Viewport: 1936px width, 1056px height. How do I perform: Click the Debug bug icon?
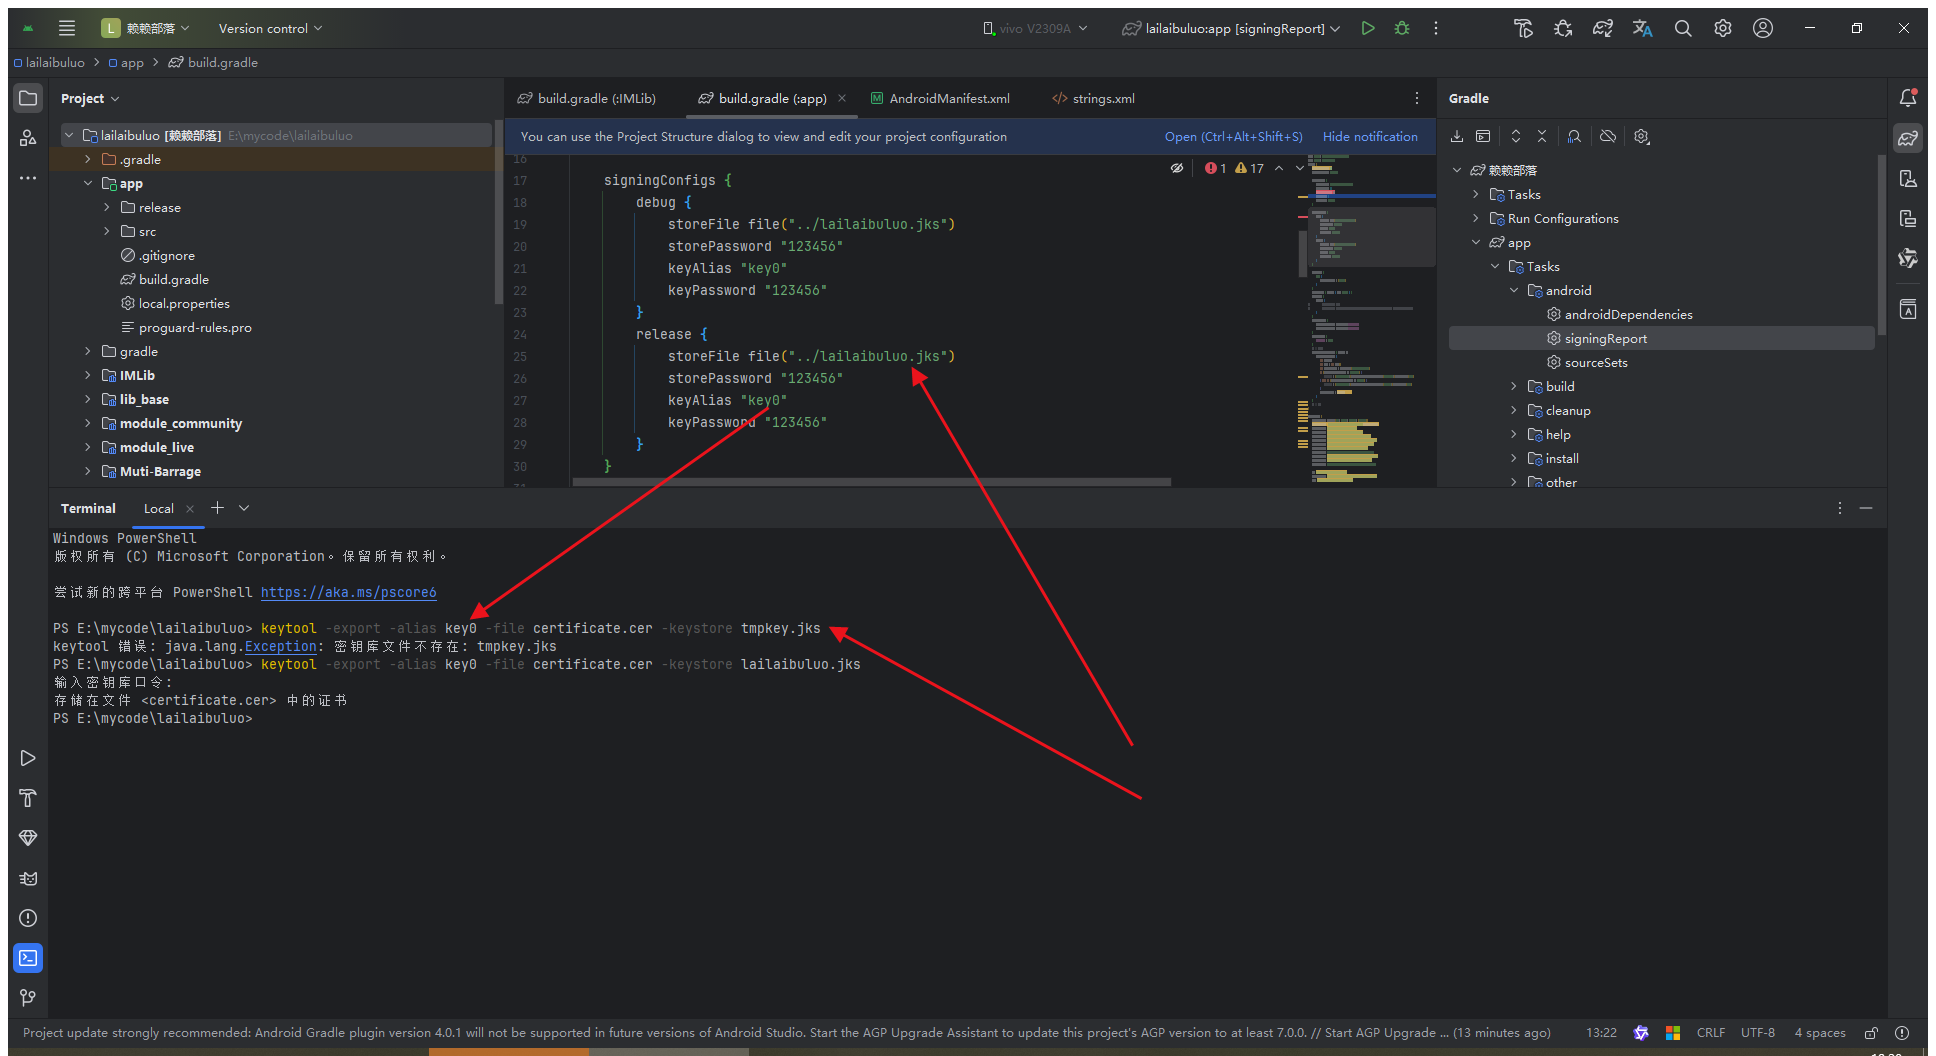[x=1402, y=28]
